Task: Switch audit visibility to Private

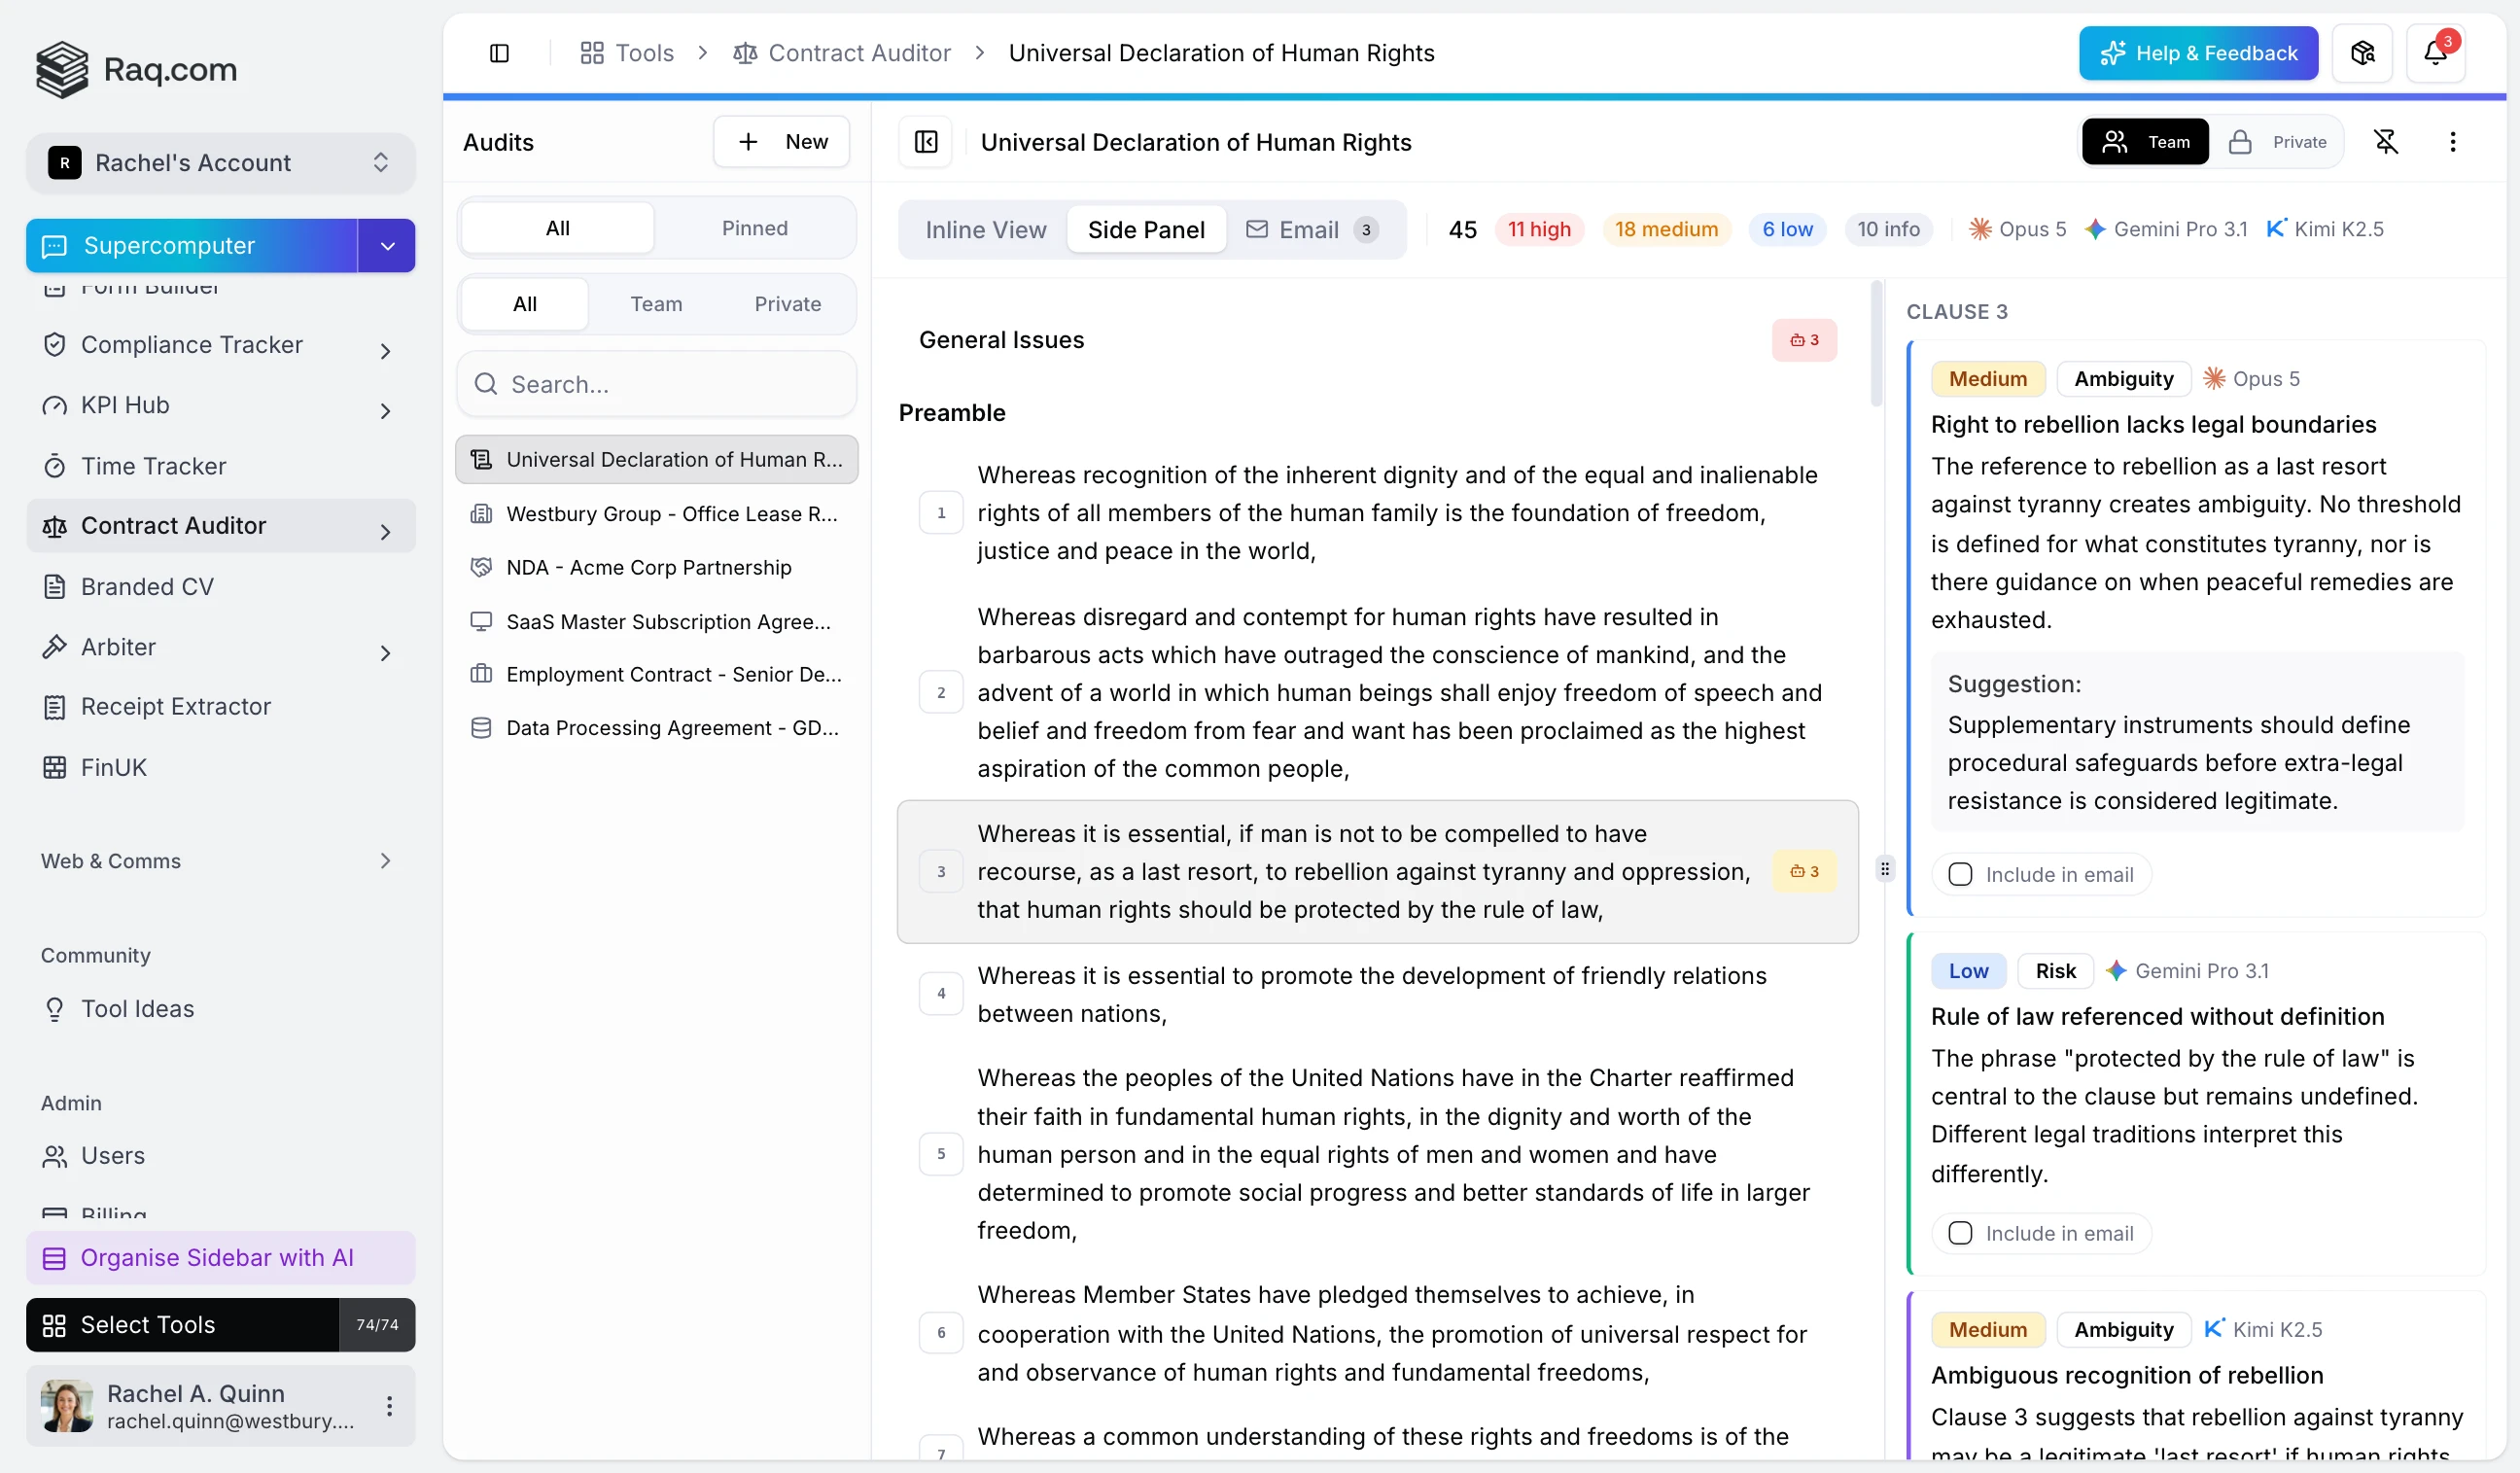Action: point(2278,142)
